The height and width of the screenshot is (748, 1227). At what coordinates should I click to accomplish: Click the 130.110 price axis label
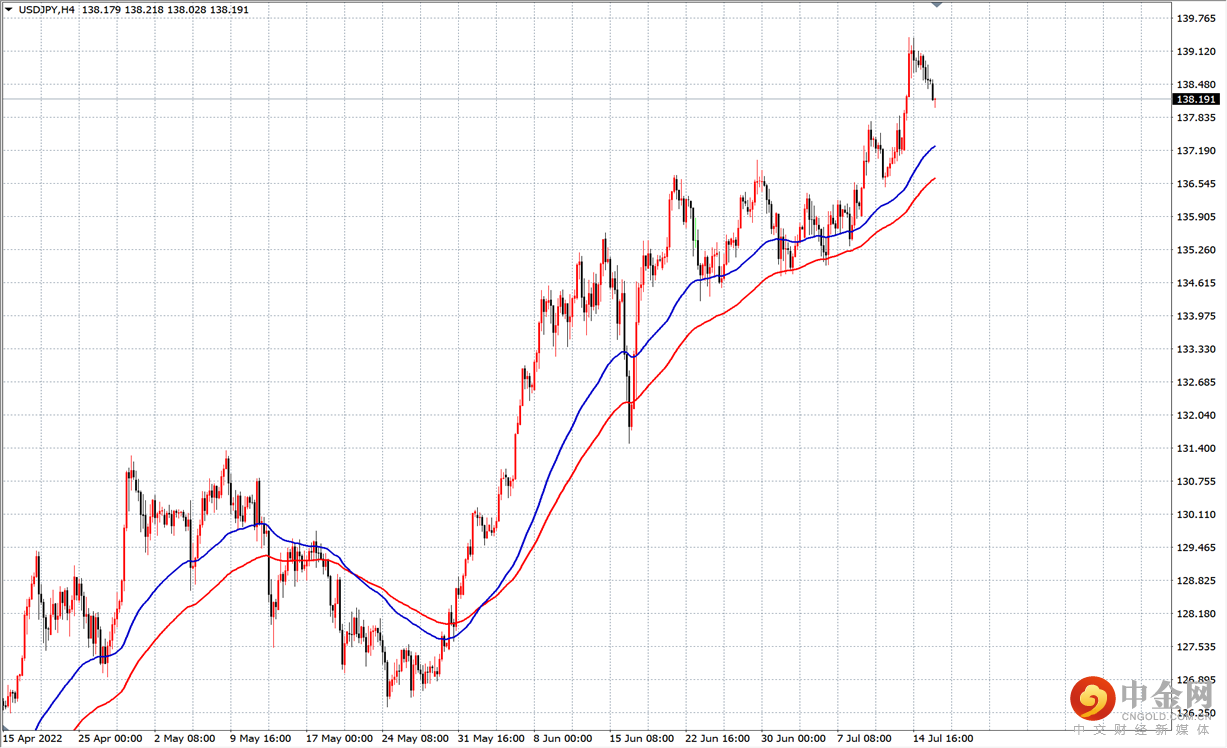1196,514
